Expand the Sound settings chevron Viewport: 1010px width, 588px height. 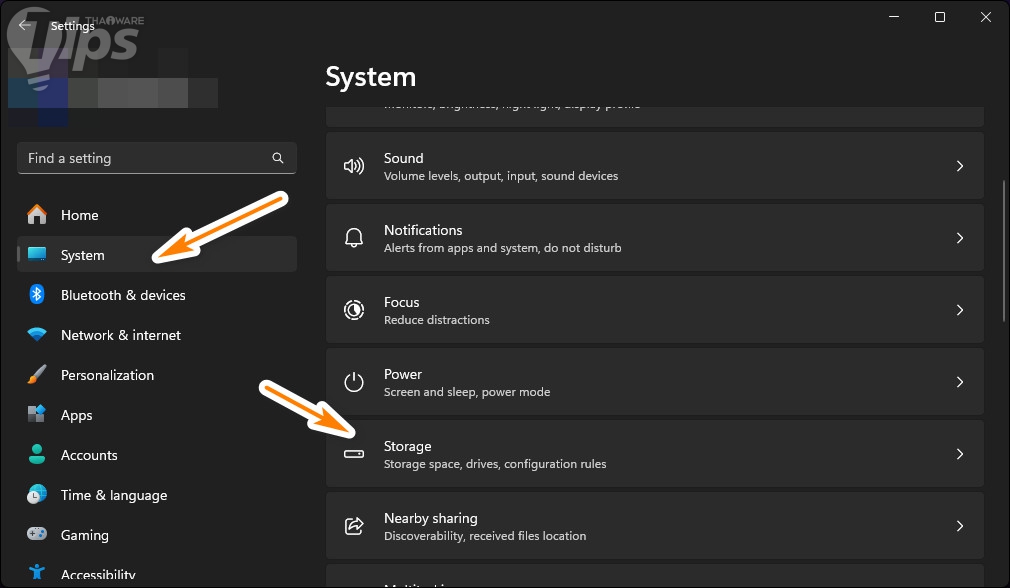pyautogui.click(x=959, y=166)
